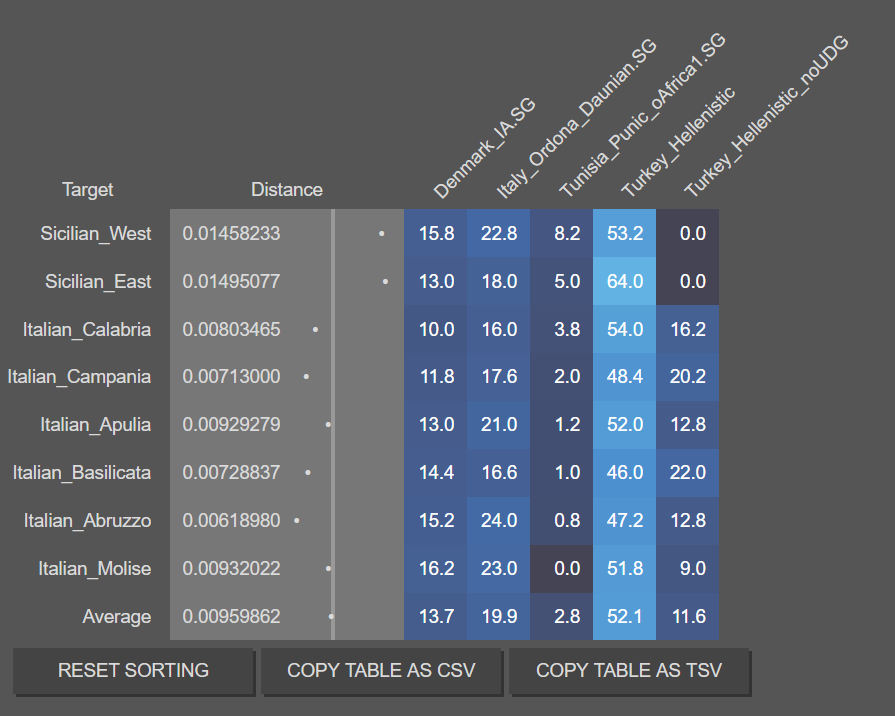The width and height of the screenshot is (895, 716).
Task: Click the 1.2 cell for Italian_Apulia
Action: pos(562,425)
